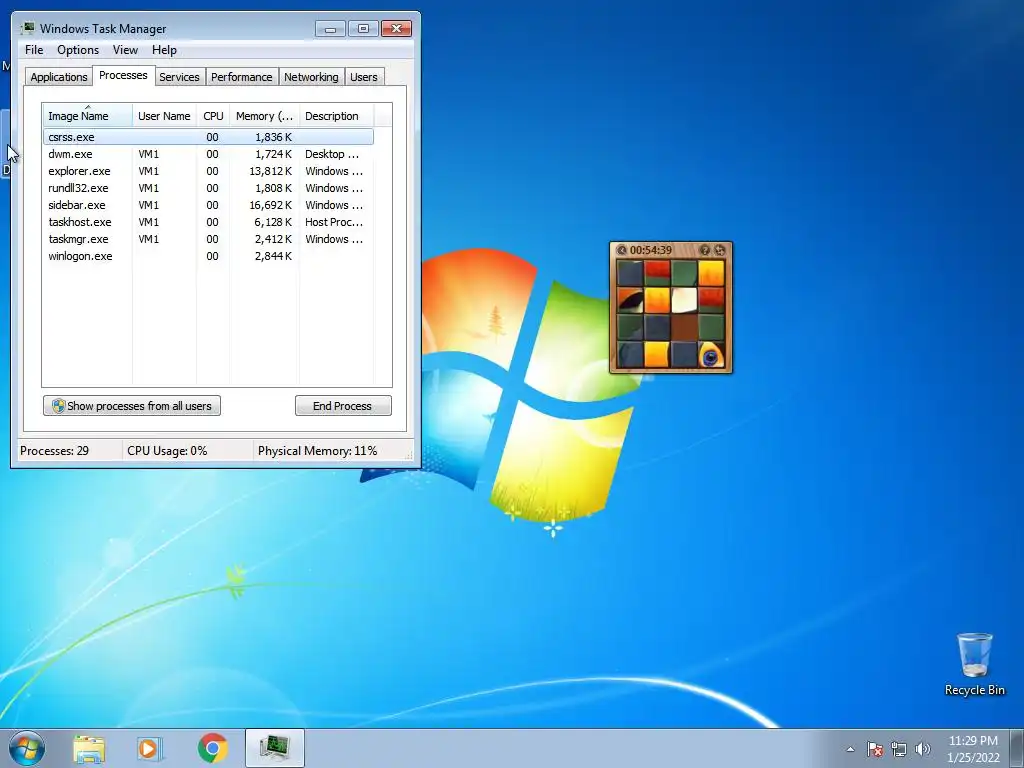
Task: Open Windows Explorer from the taskbar
Action: click(x=89, y=749)
